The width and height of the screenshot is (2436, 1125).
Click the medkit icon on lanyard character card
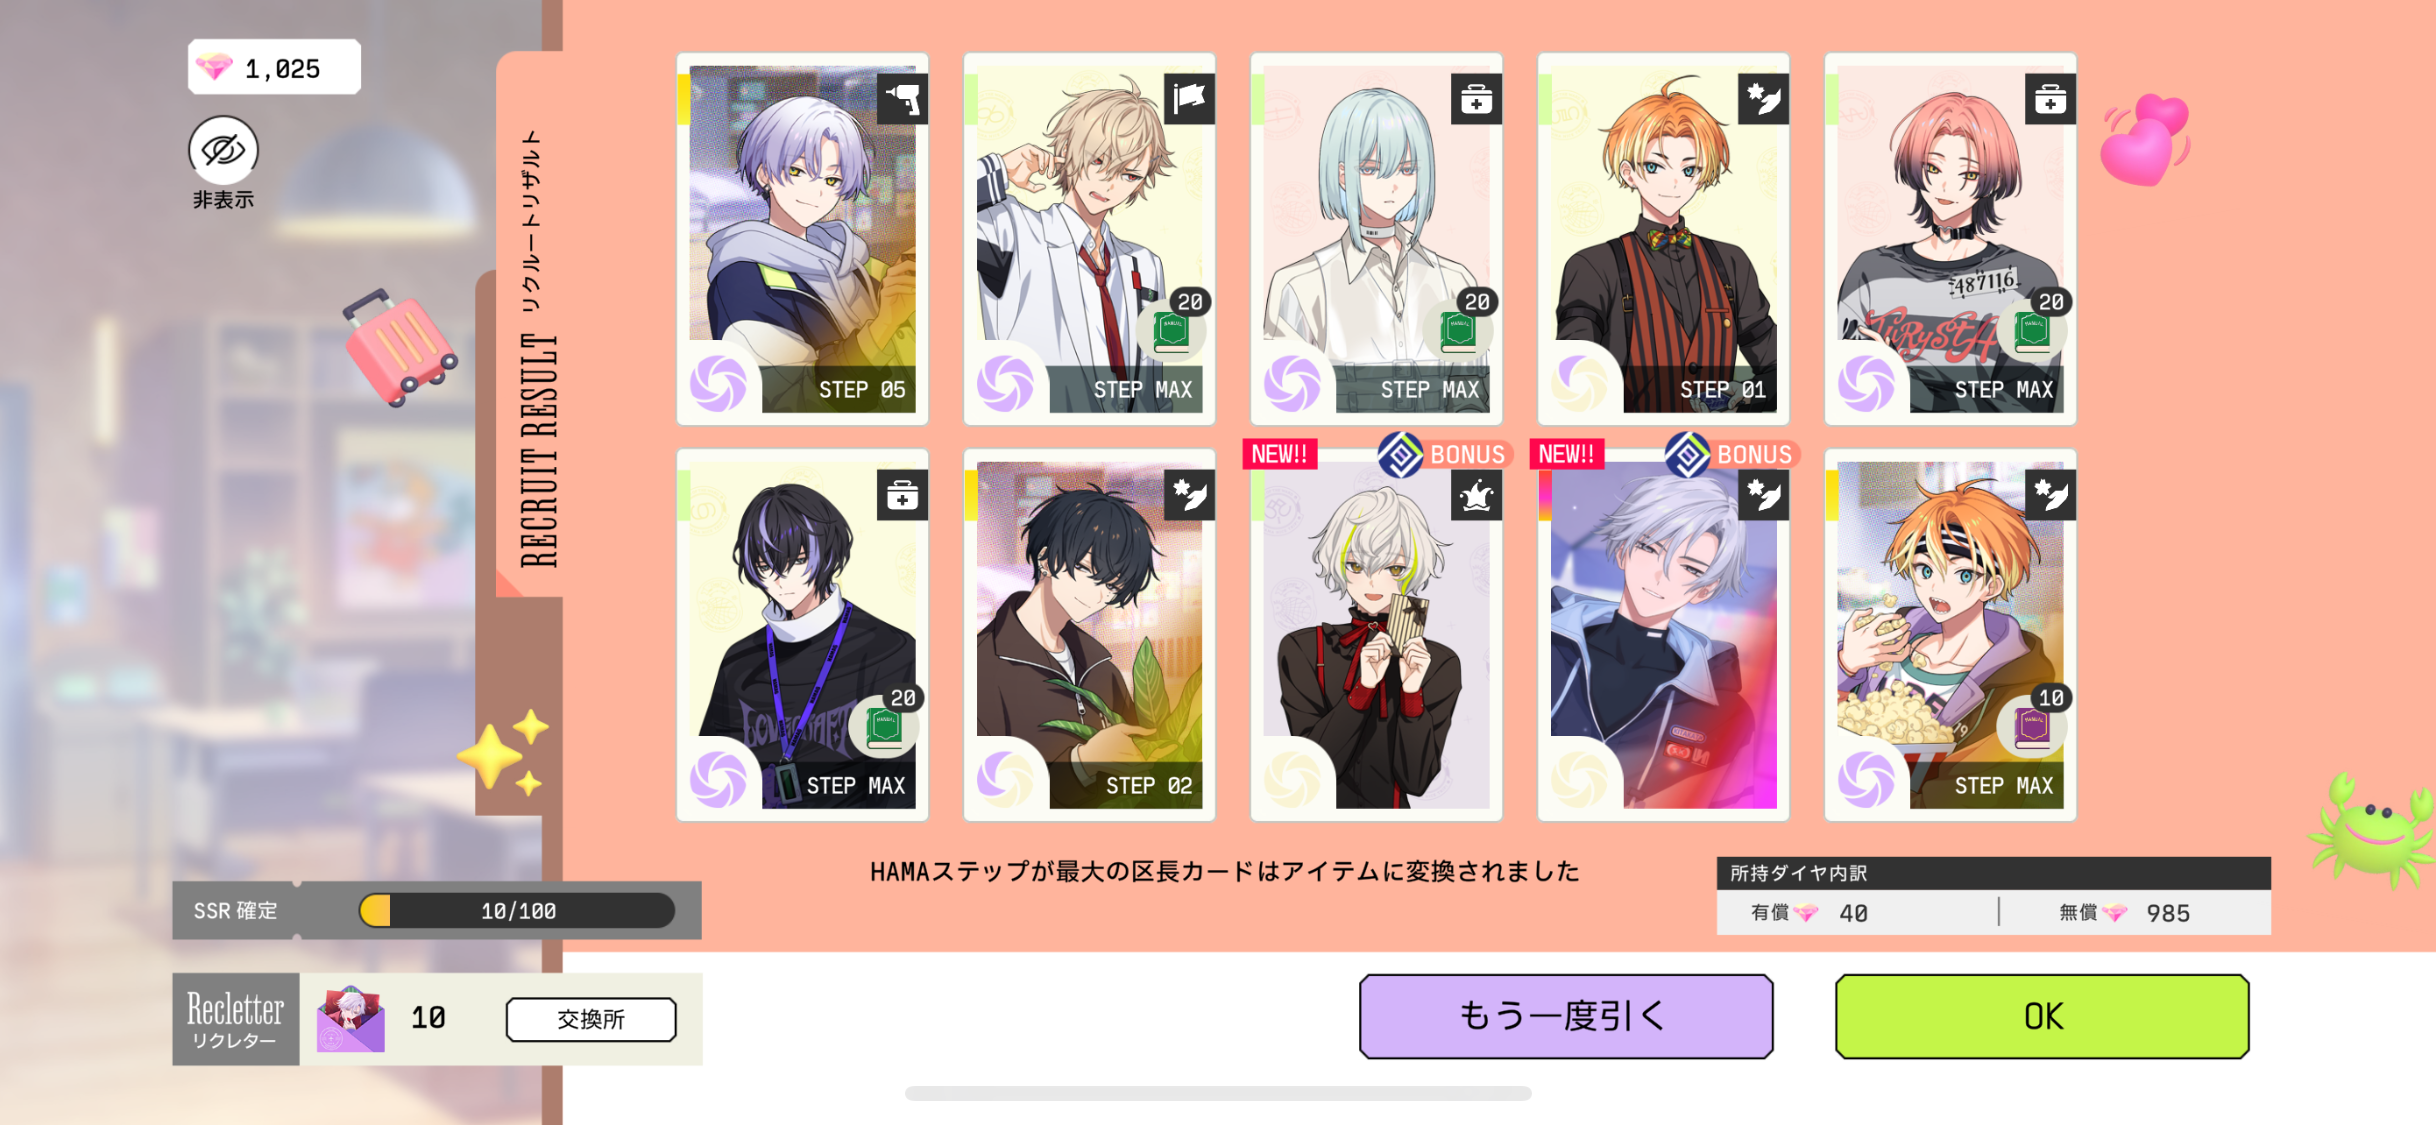[902, 494]
